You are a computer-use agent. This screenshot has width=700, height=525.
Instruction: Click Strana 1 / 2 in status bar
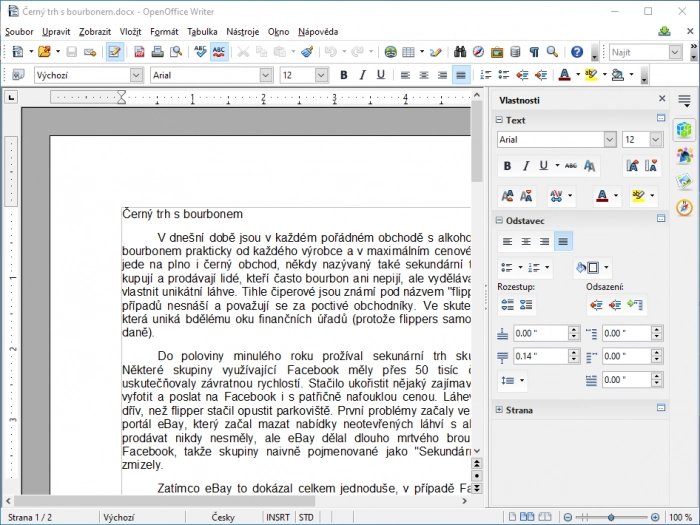pyautogui.click(x=30, y=517)
